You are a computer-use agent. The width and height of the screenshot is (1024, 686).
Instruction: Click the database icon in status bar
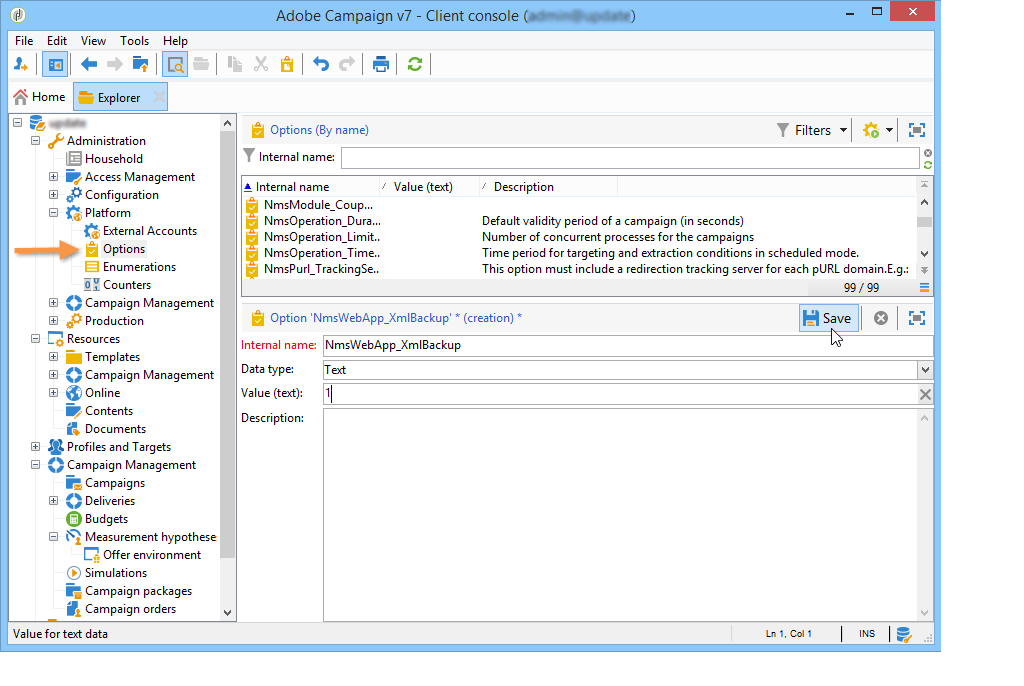(904, 634)
